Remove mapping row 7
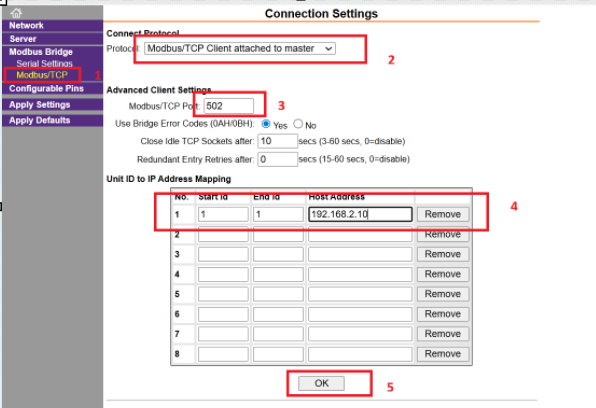The height and width of the screenshot is (408, 596). pos(443,334)
